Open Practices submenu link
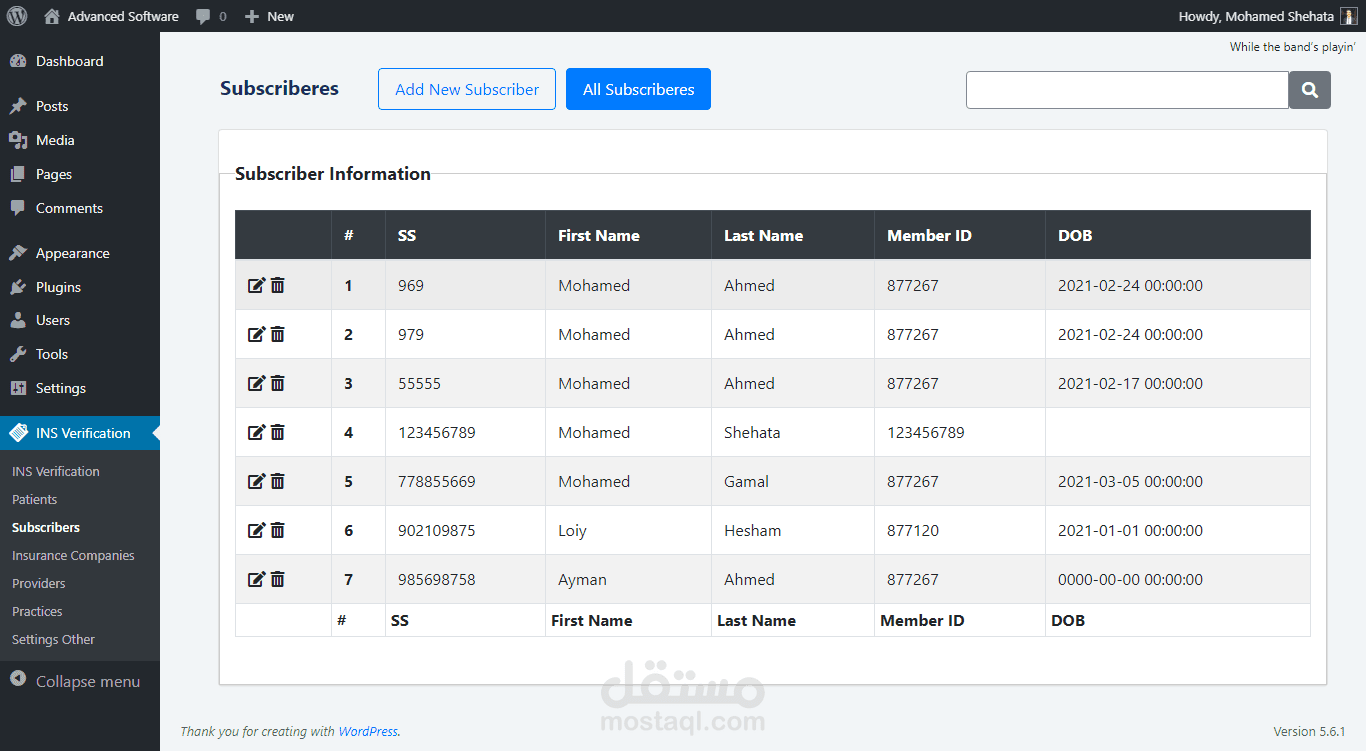 point(37,611)
